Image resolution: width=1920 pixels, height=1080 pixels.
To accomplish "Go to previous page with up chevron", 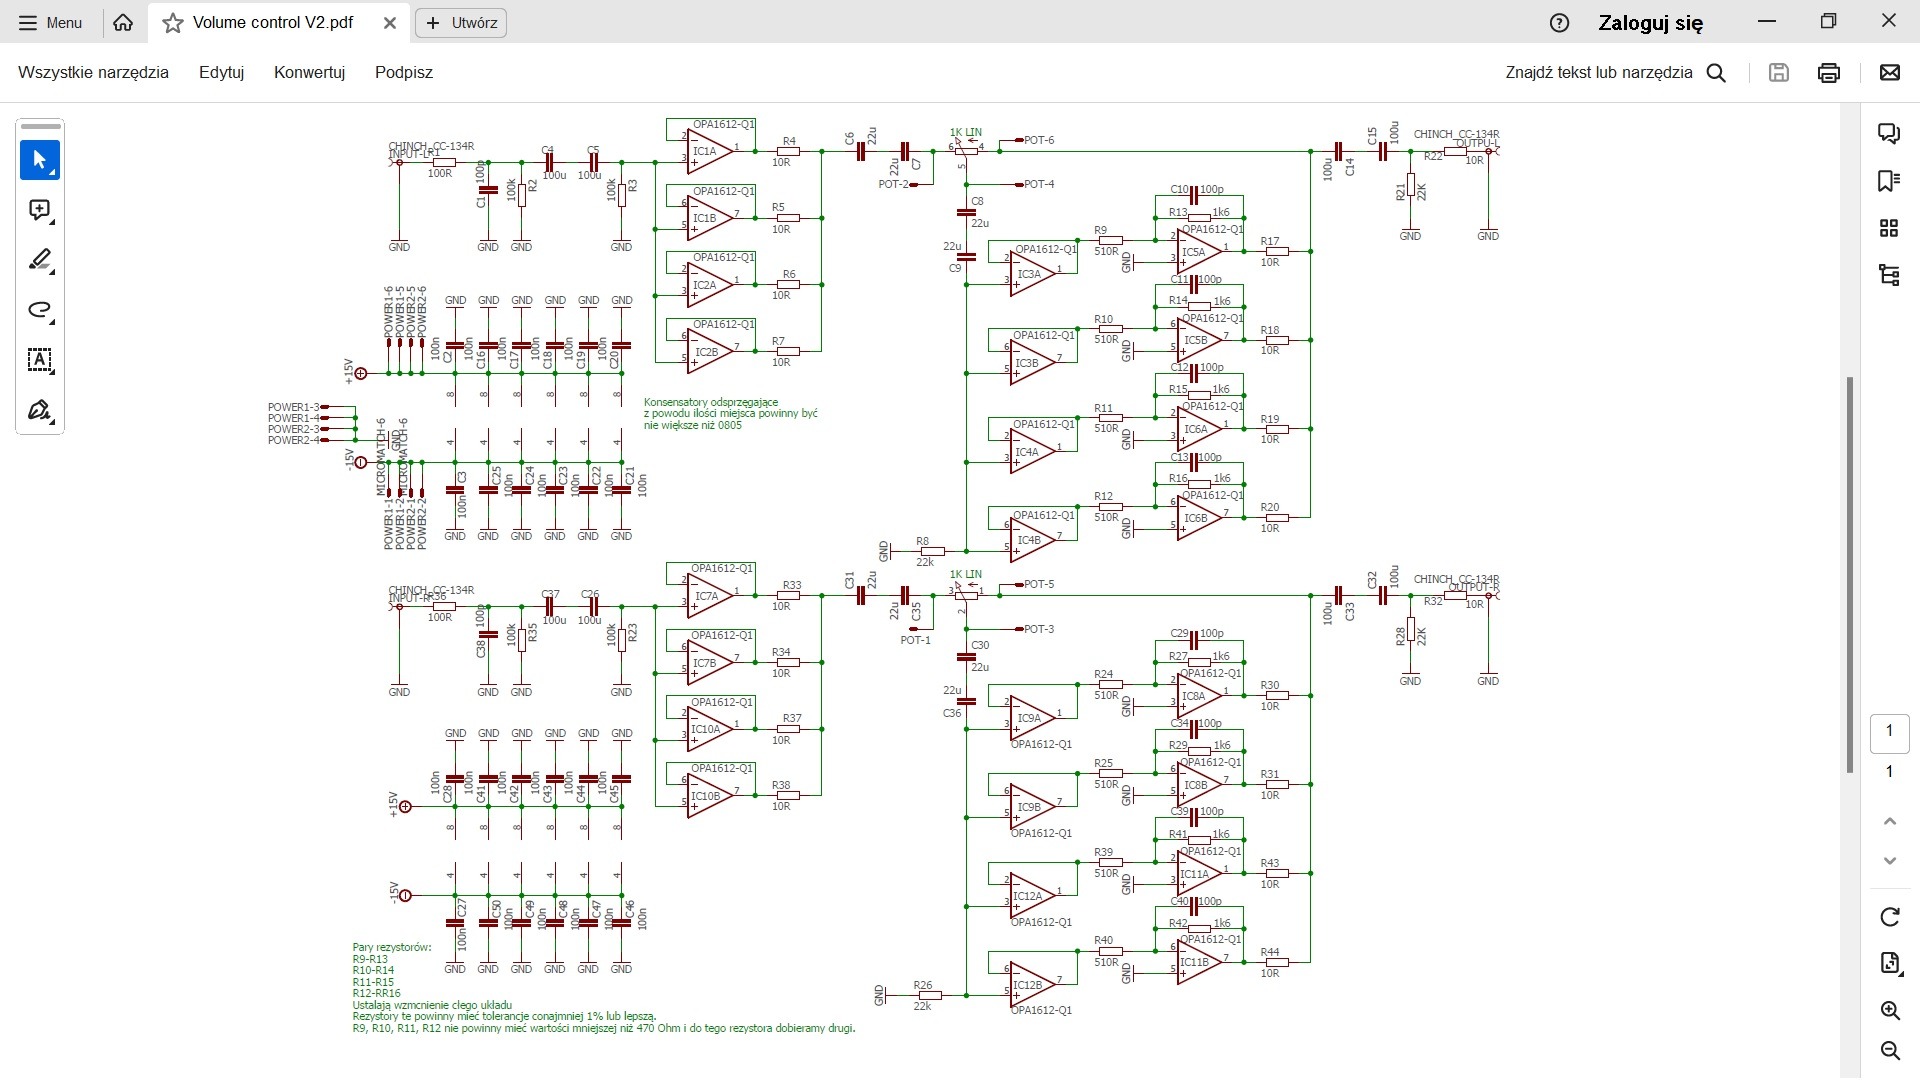I will [x=1889, y=821].
